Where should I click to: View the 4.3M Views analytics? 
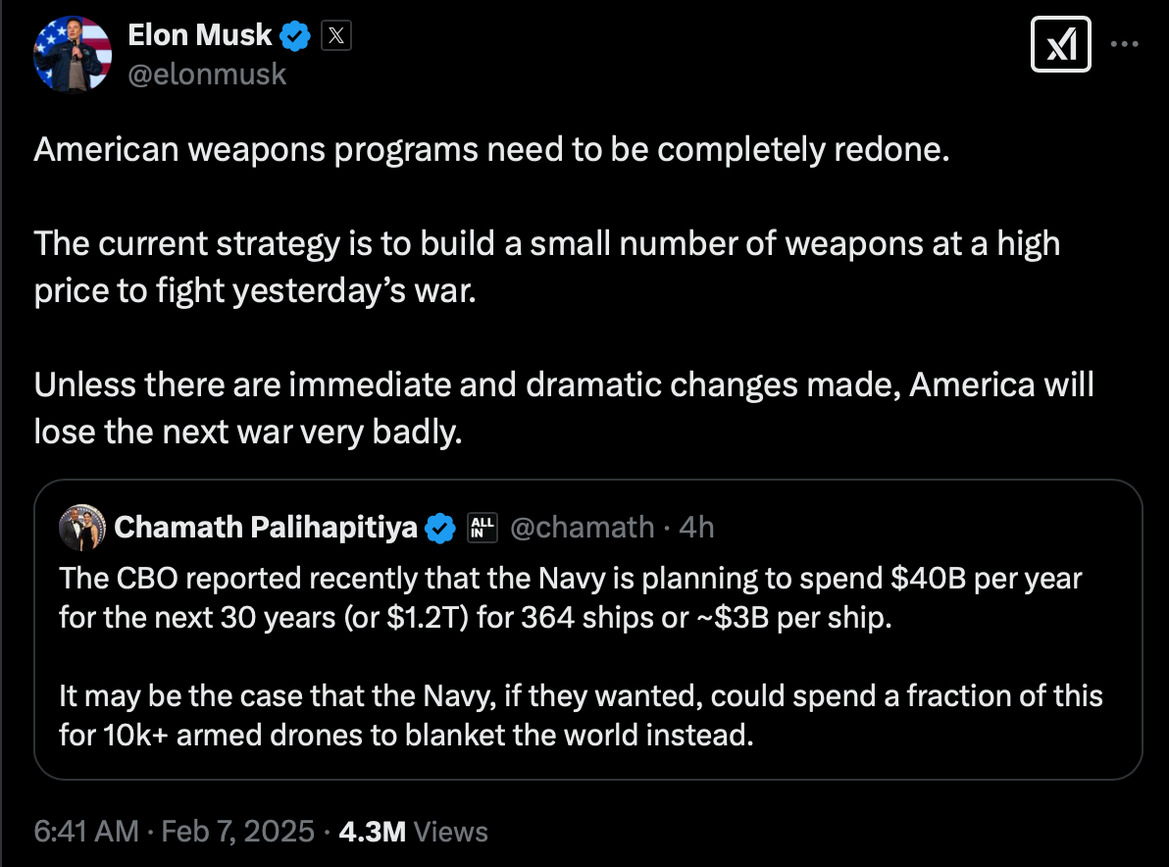pyautogui.click(x=413, y=832)
